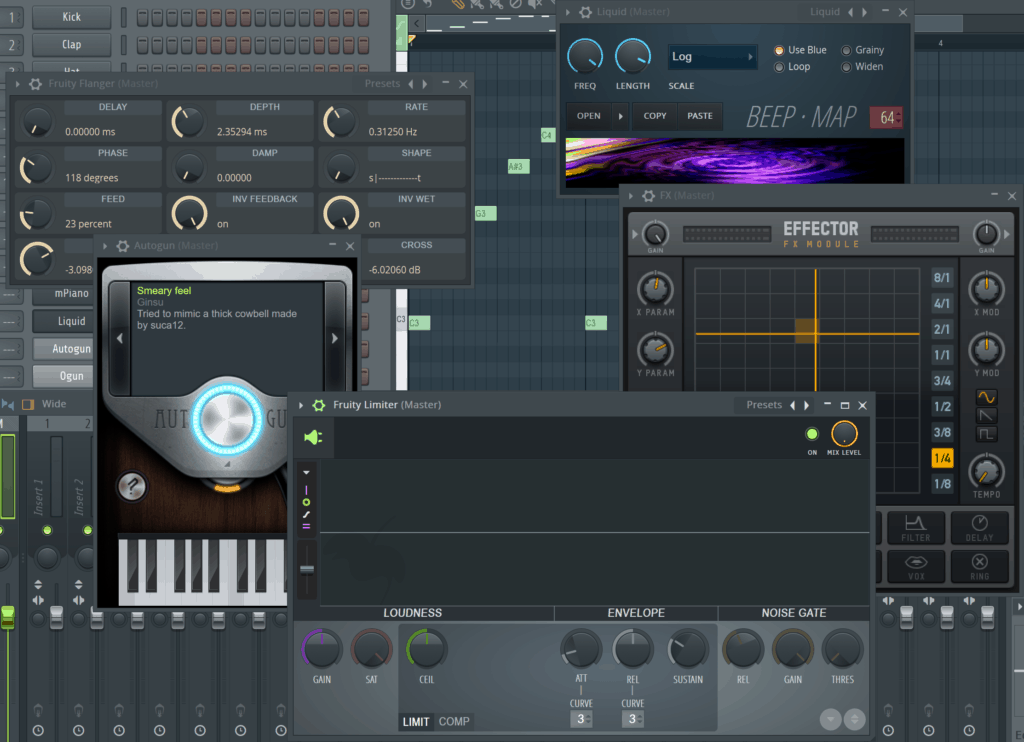Choose the Delay effect in Effector
The height and width of the screenshot is (742, 1024).
coord(979,528)
